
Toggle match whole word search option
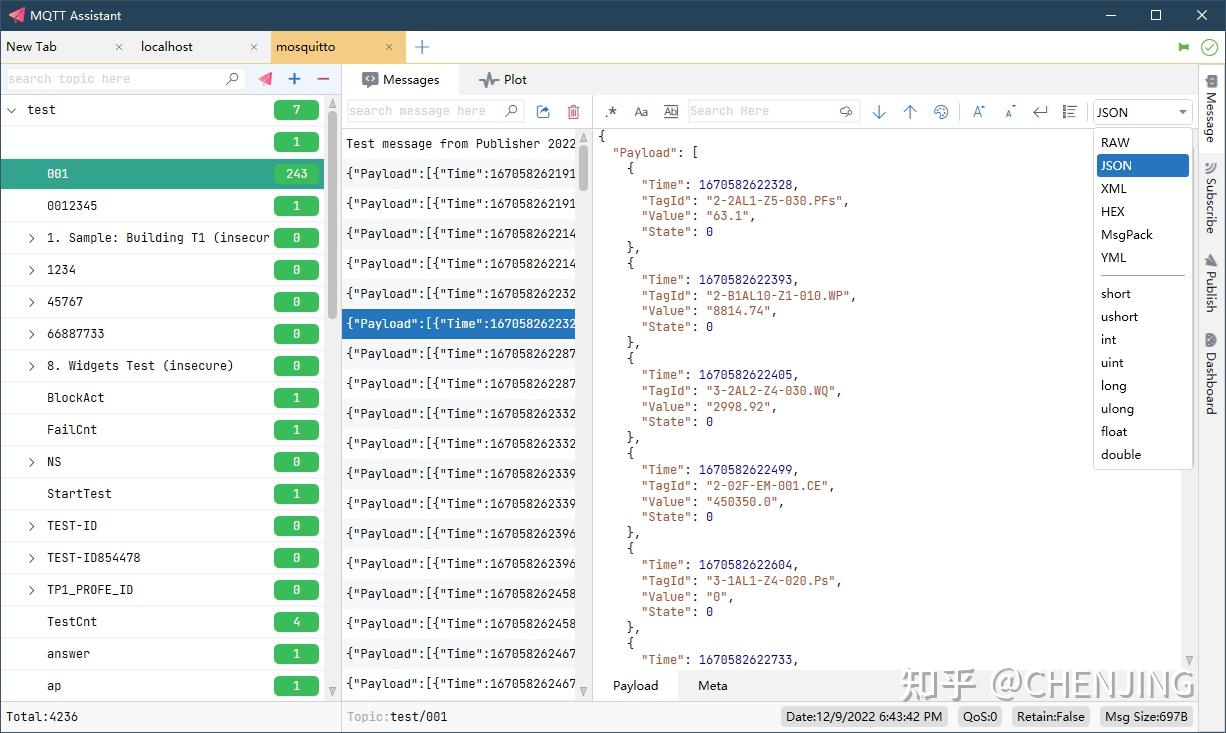click(x=671, y=112)
